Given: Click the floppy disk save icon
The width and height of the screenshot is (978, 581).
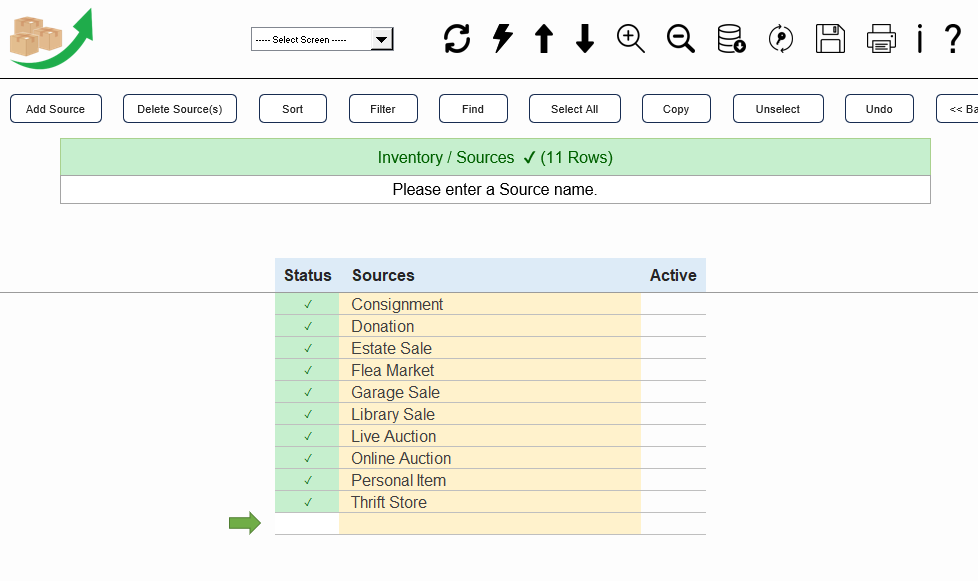Looking at the screenshot, I should pyautogui.click(x=830, y=39).
